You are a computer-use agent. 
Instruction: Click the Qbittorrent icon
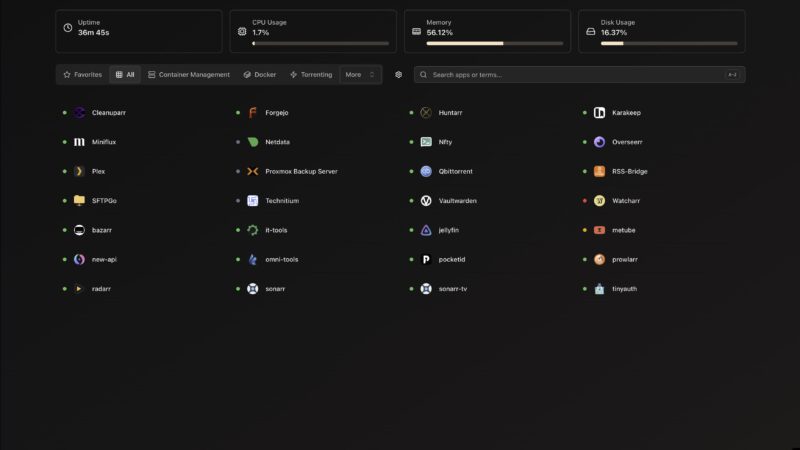426,171
